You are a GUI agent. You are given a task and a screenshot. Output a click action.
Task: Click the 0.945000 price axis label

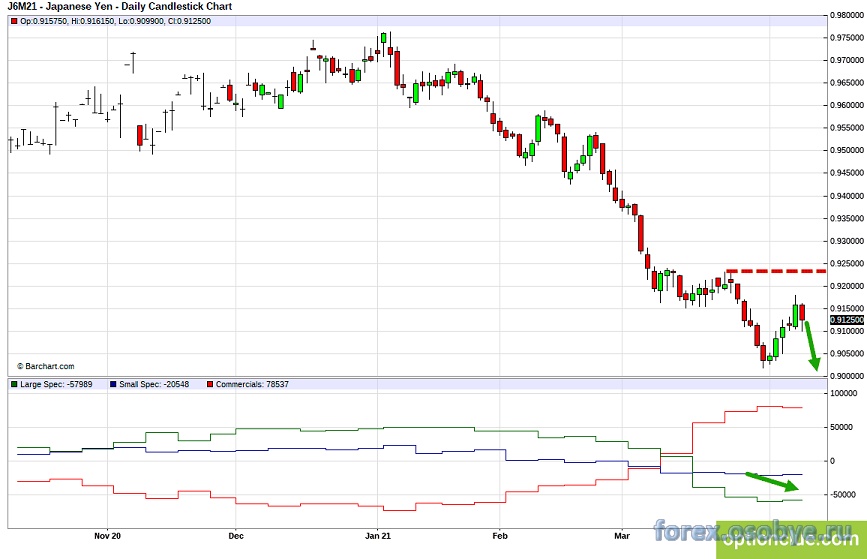coord(847,173)
